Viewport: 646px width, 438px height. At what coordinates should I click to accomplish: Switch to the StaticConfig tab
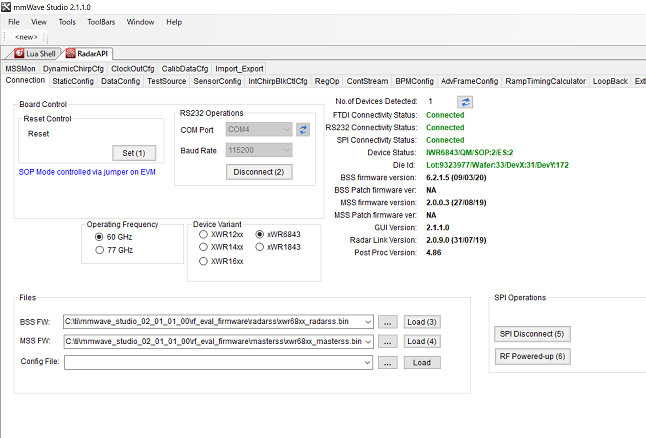pos(73,81)
